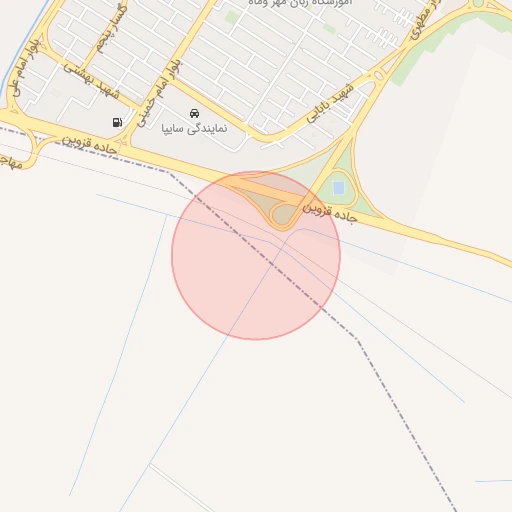Click the شهید بابایی street label

pos(330,103)
